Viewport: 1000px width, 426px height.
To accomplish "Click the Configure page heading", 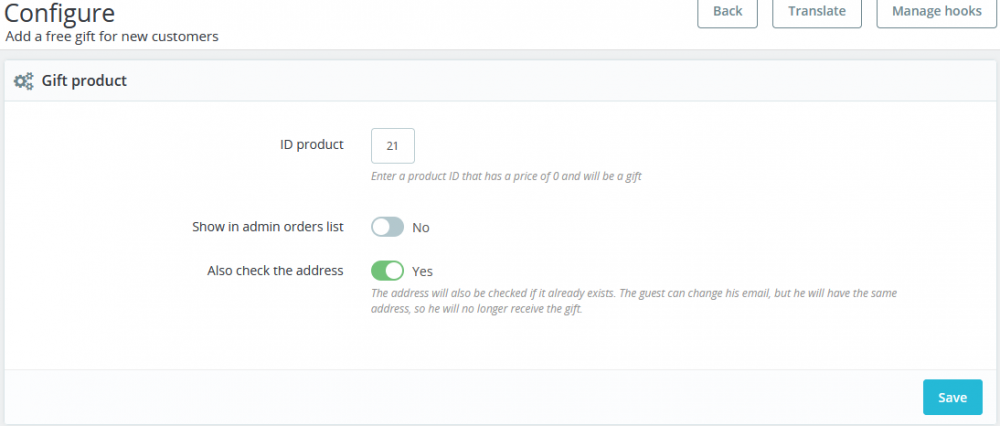I will (60, 14).
